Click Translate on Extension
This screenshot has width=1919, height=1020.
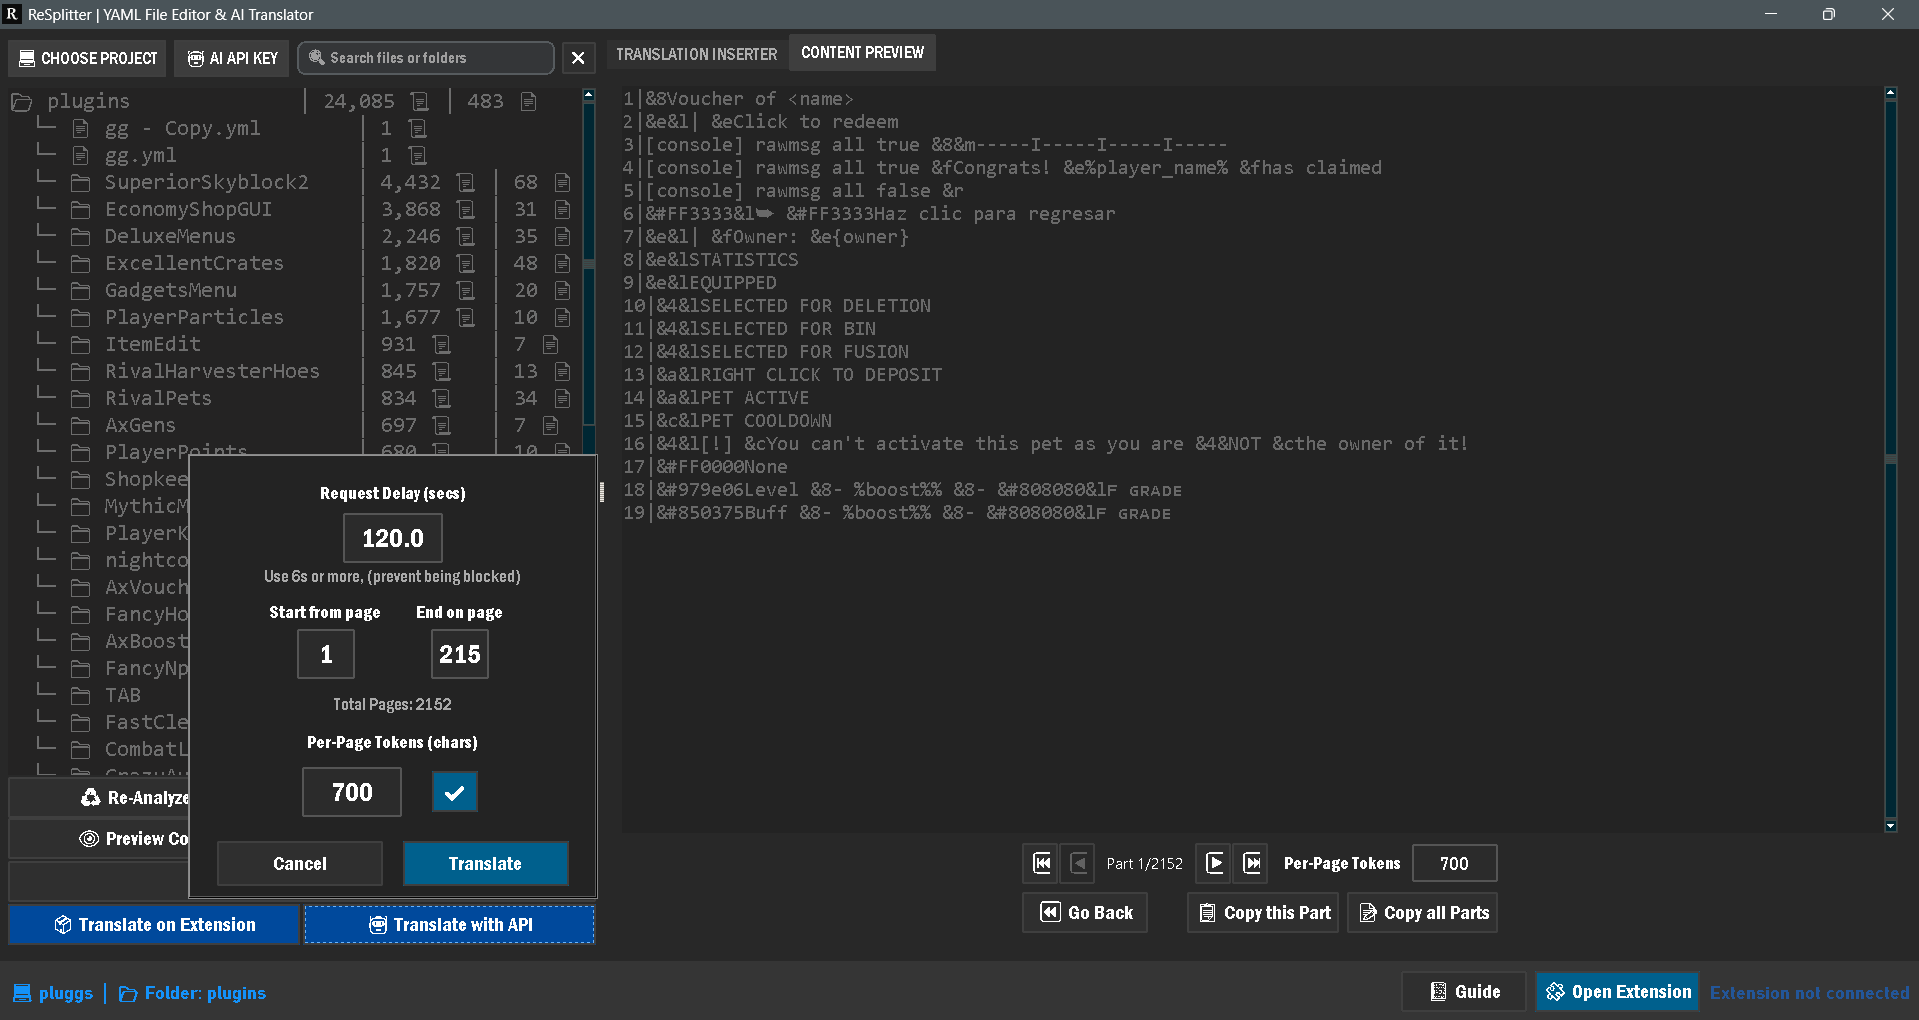(154, 925)
